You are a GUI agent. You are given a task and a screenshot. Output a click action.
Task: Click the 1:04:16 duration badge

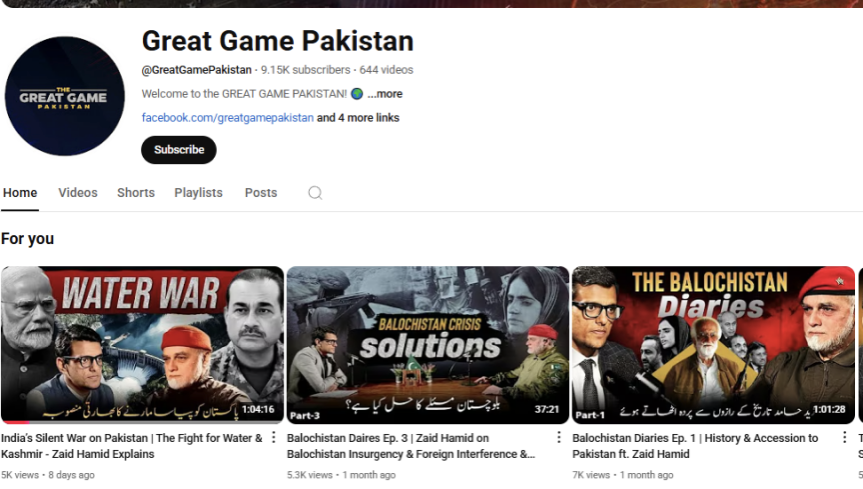(259, 410)
